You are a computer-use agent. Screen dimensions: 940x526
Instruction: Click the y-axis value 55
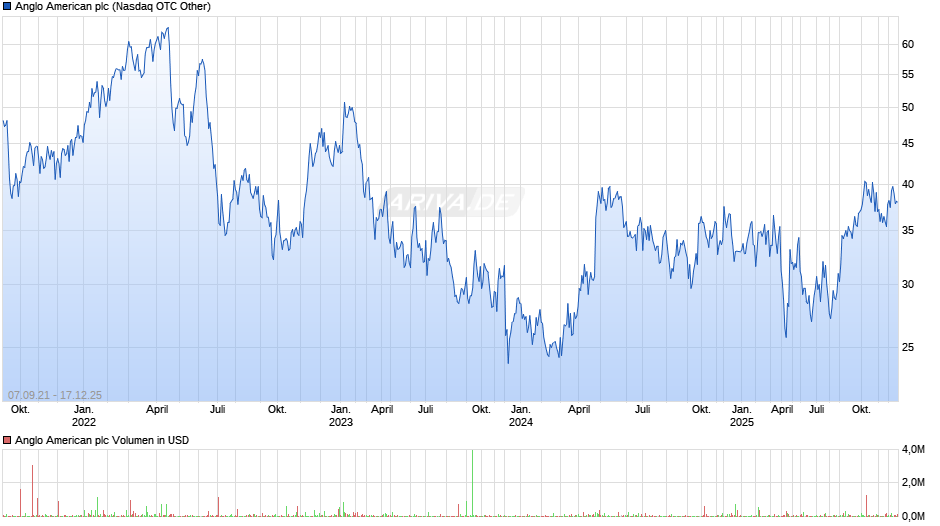908,74
